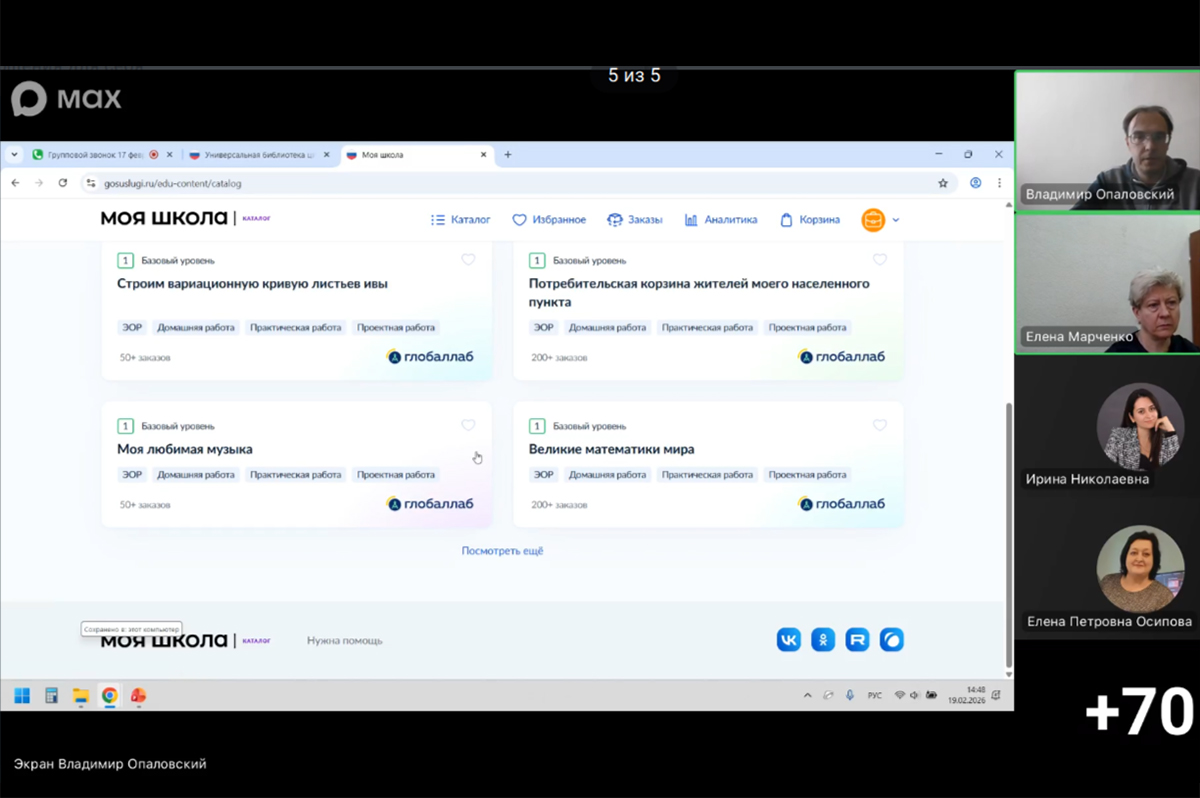Open Строим вариационную кривую листьев ивы

pyautogui.click(x=252, y=283)
